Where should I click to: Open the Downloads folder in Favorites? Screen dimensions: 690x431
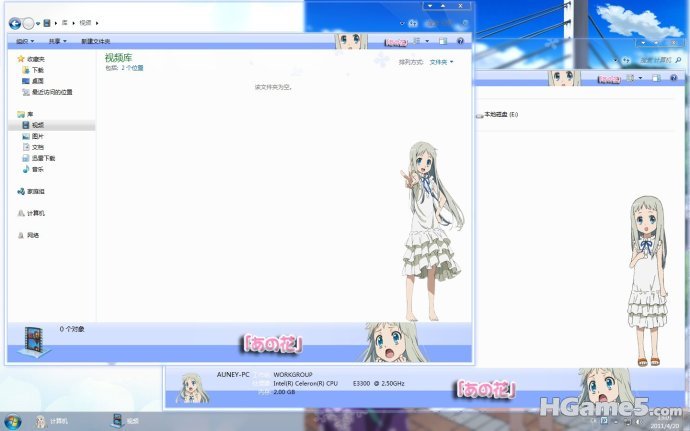[37, 70]
